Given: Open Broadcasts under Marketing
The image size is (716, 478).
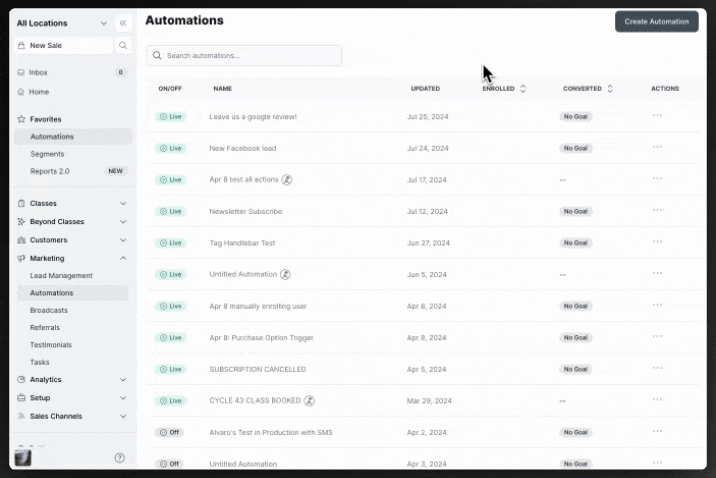Looking at the screenshot, I should pos(49,310).
